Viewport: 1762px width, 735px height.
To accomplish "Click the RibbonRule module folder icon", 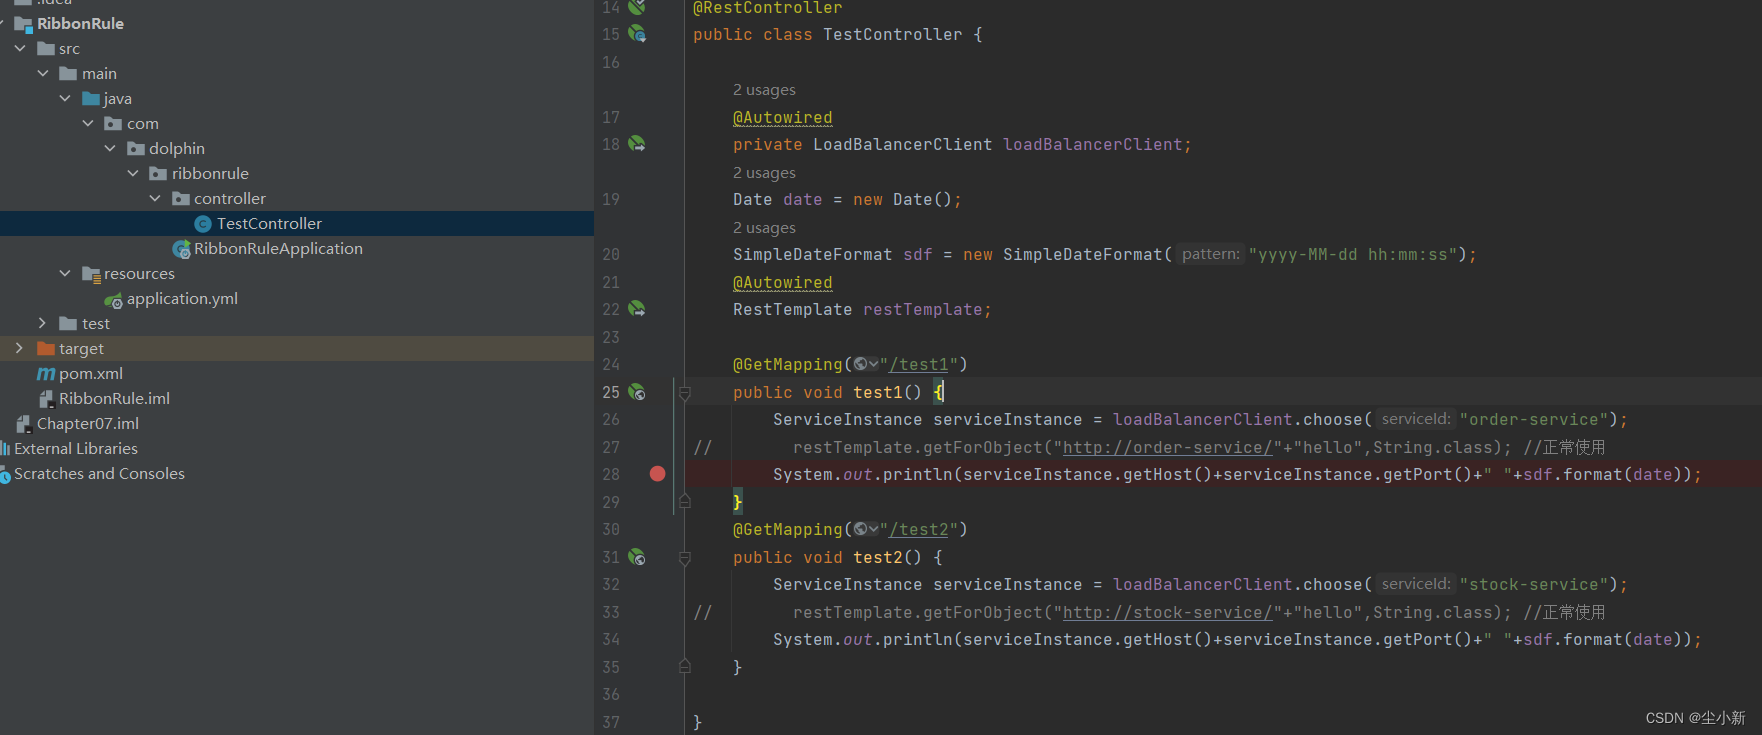I will pyautogui.click(x=24, y=24).
